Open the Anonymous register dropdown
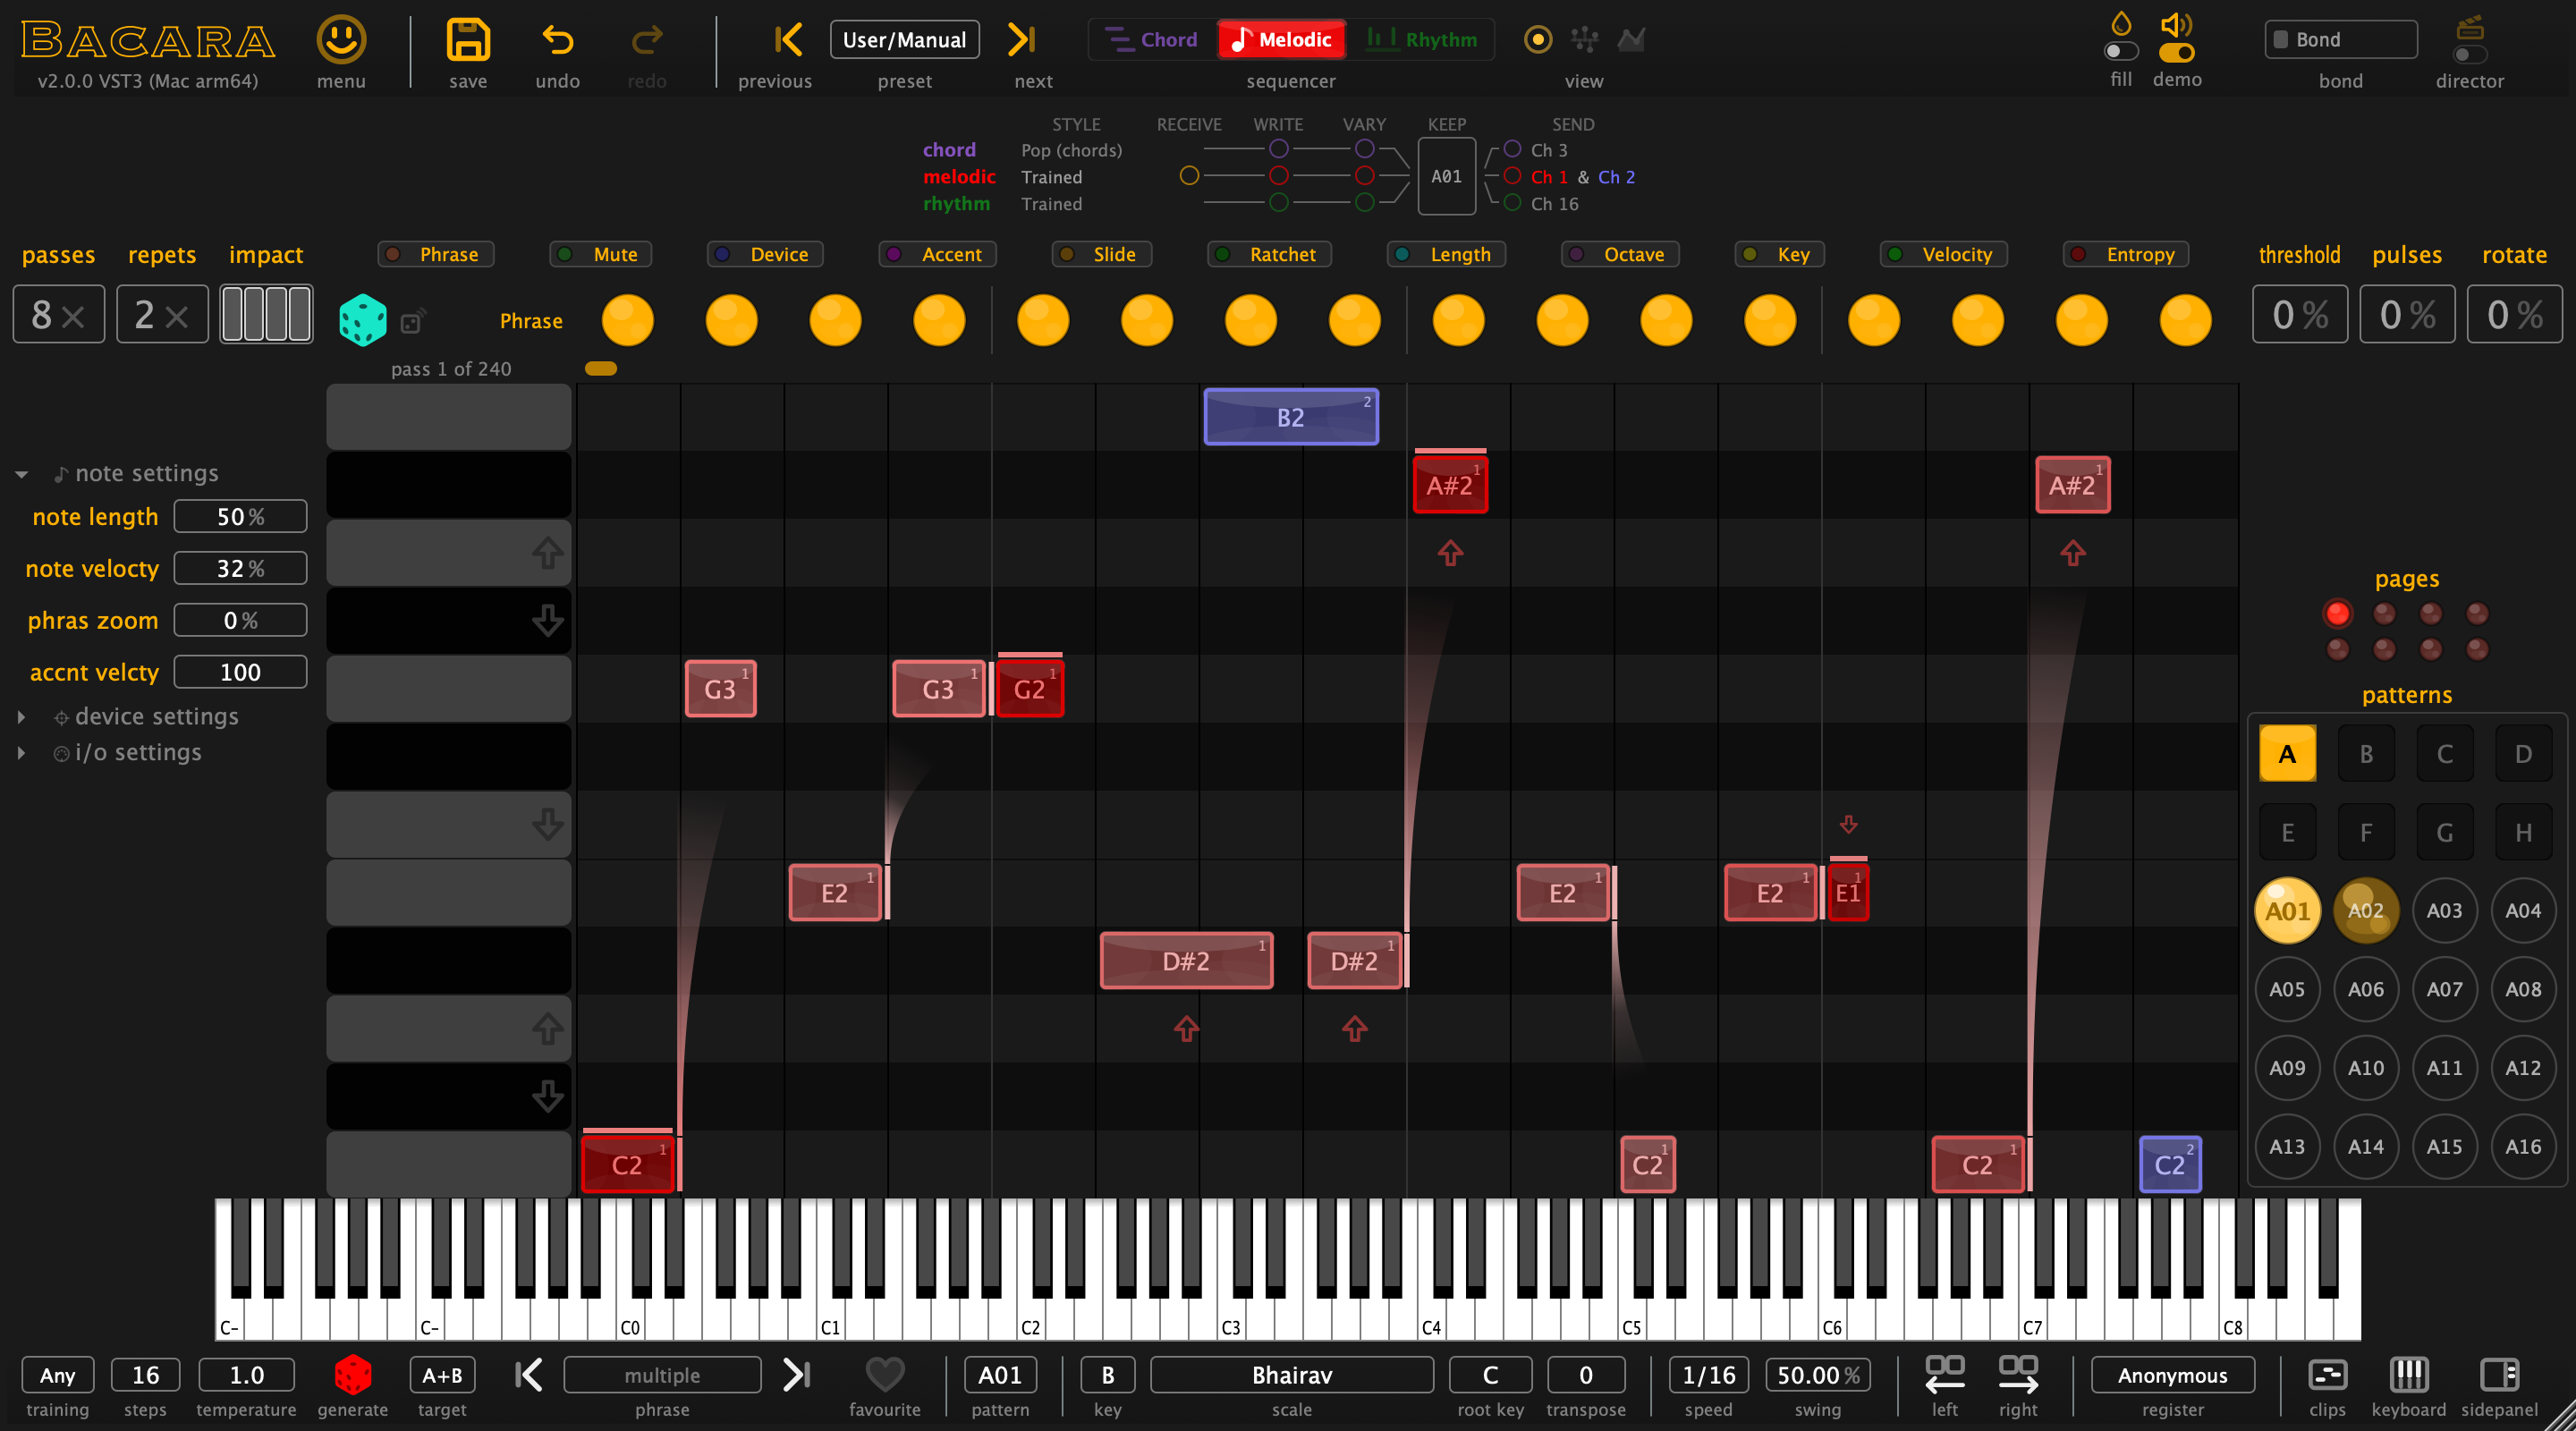This screenshot has width=2576, height=1431. click(2172, 1375)
